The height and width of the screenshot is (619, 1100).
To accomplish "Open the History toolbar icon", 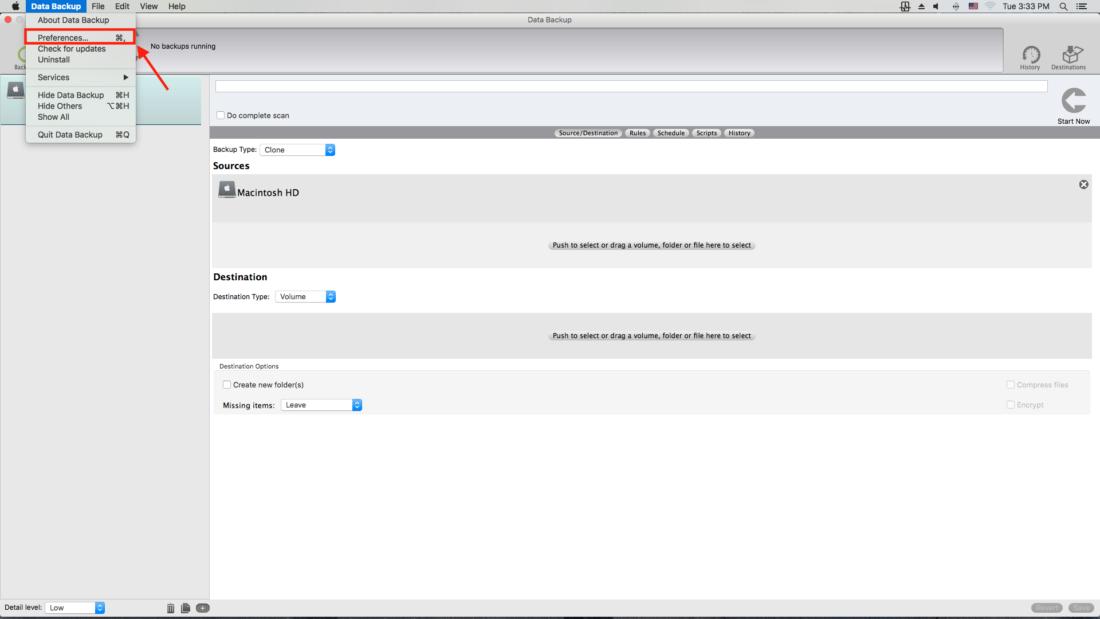I will [1030, 55].
